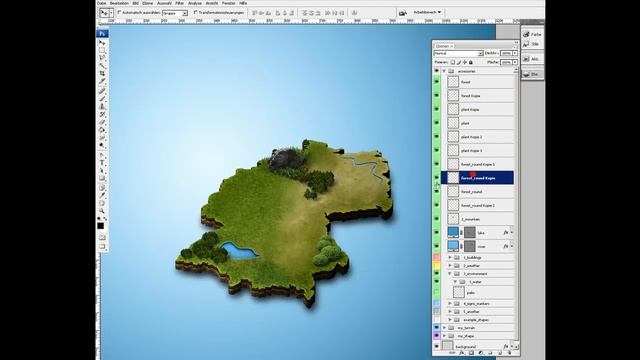This screenshot has width=640, height=360.
Task: Select the History Brush tool
Action: click(x=102, y=114)
